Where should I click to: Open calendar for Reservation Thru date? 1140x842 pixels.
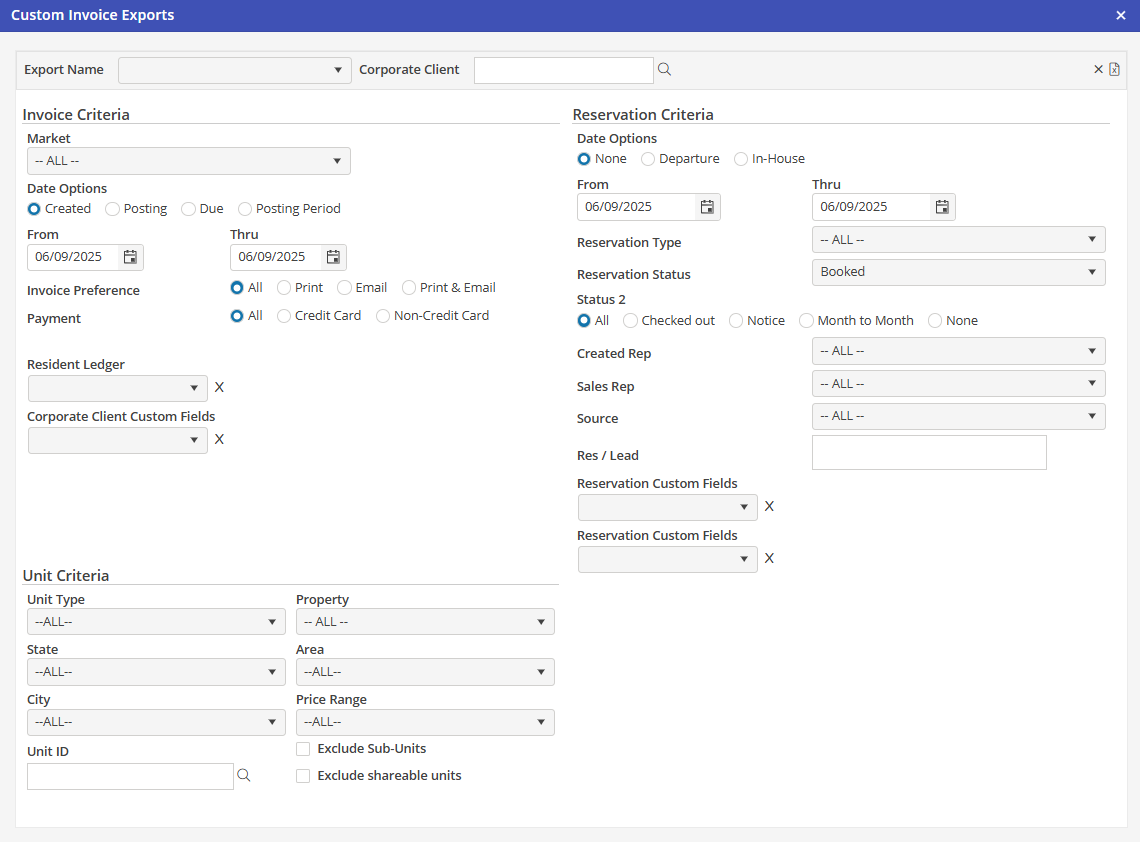click(942, 207)
